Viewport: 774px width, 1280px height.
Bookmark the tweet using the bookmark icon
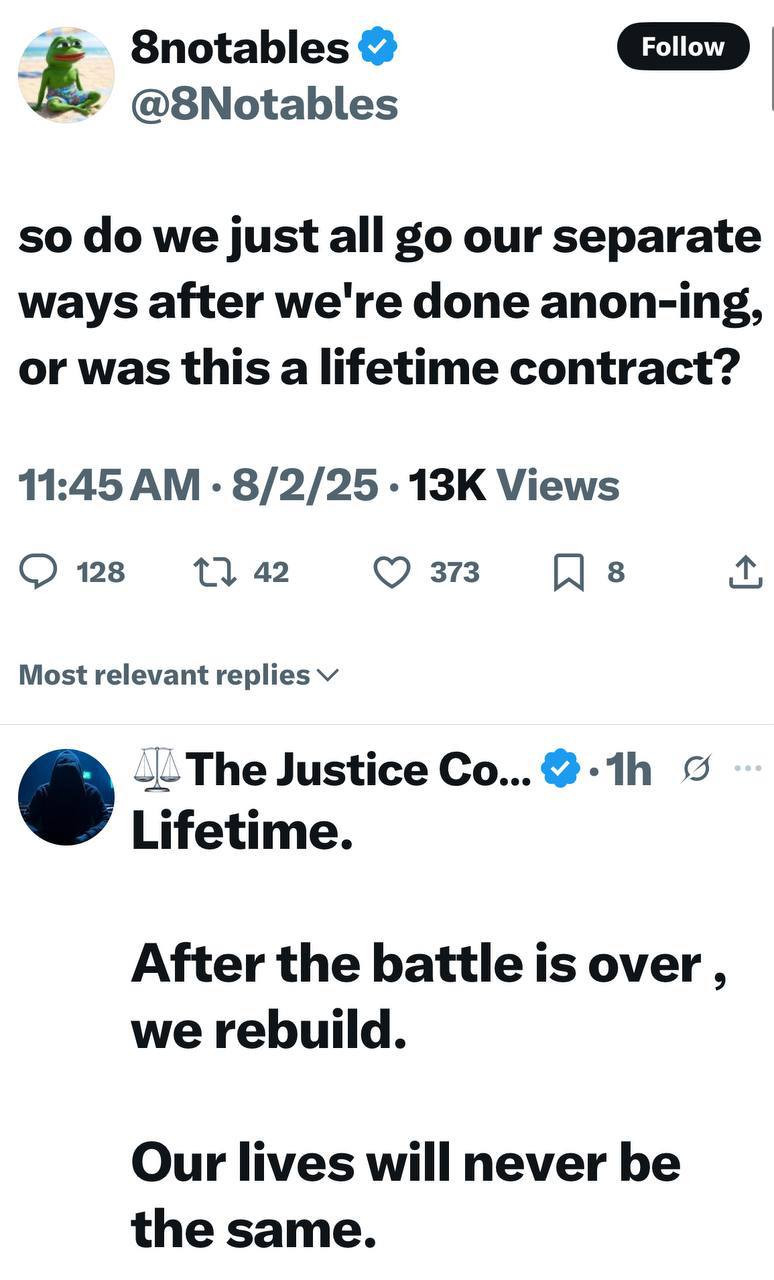566,572
